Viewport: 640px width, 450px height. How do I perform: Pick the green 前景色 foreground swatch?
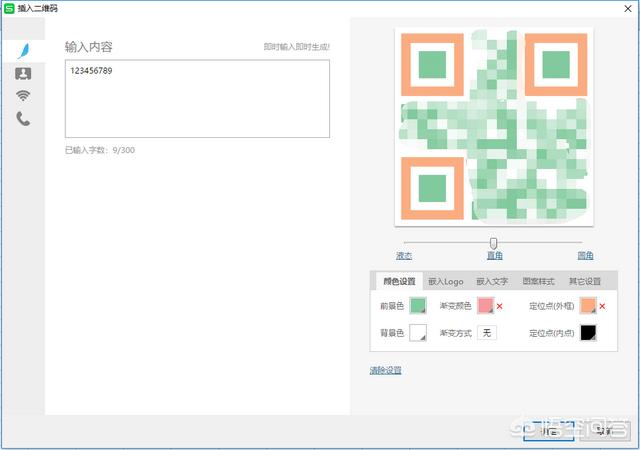418,306
